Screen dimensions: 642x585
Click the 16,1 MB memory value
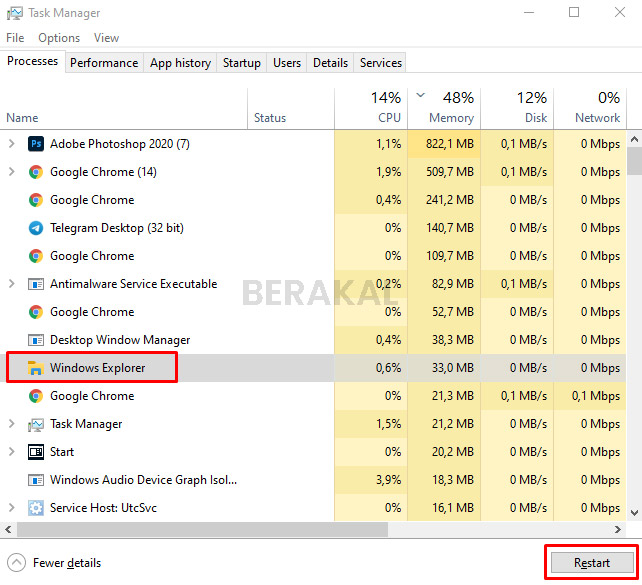(453, 508)
